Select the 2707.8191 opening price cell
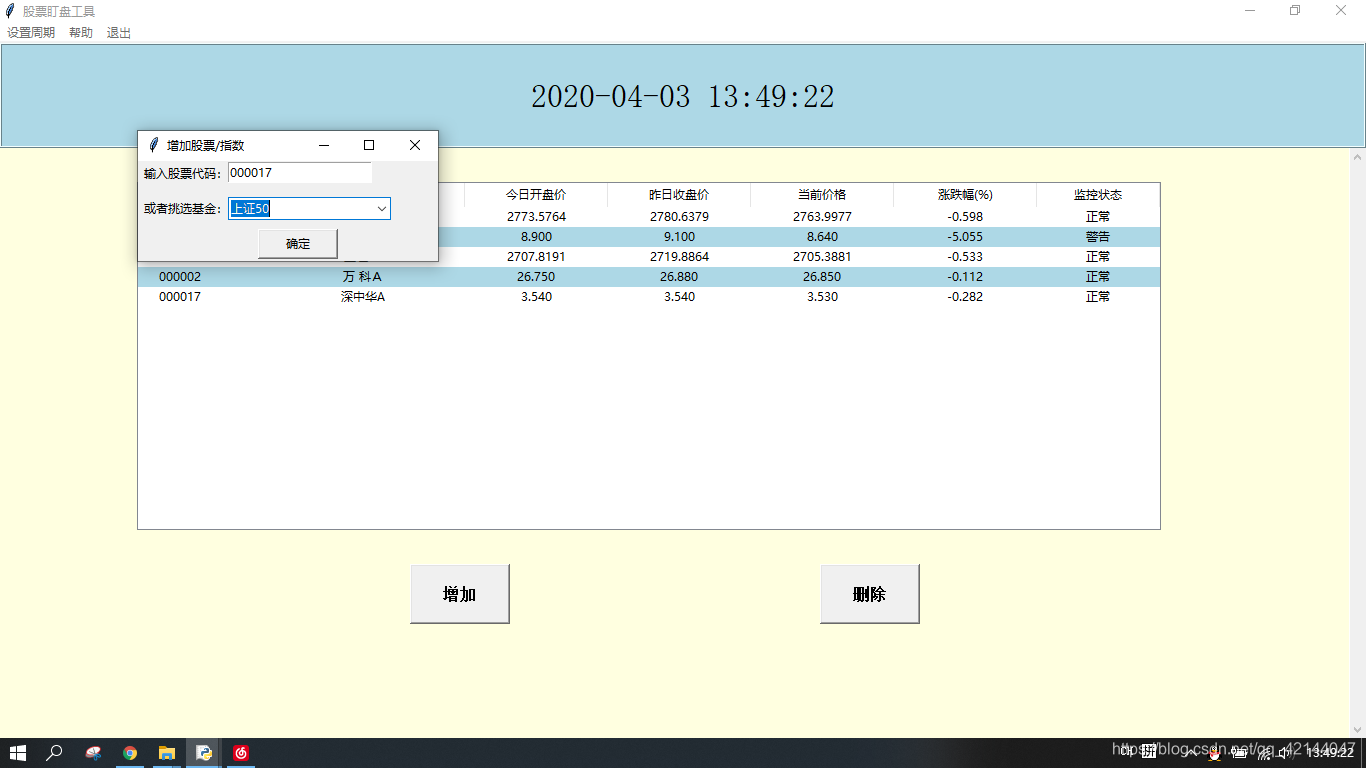 (x=536, y=257)
